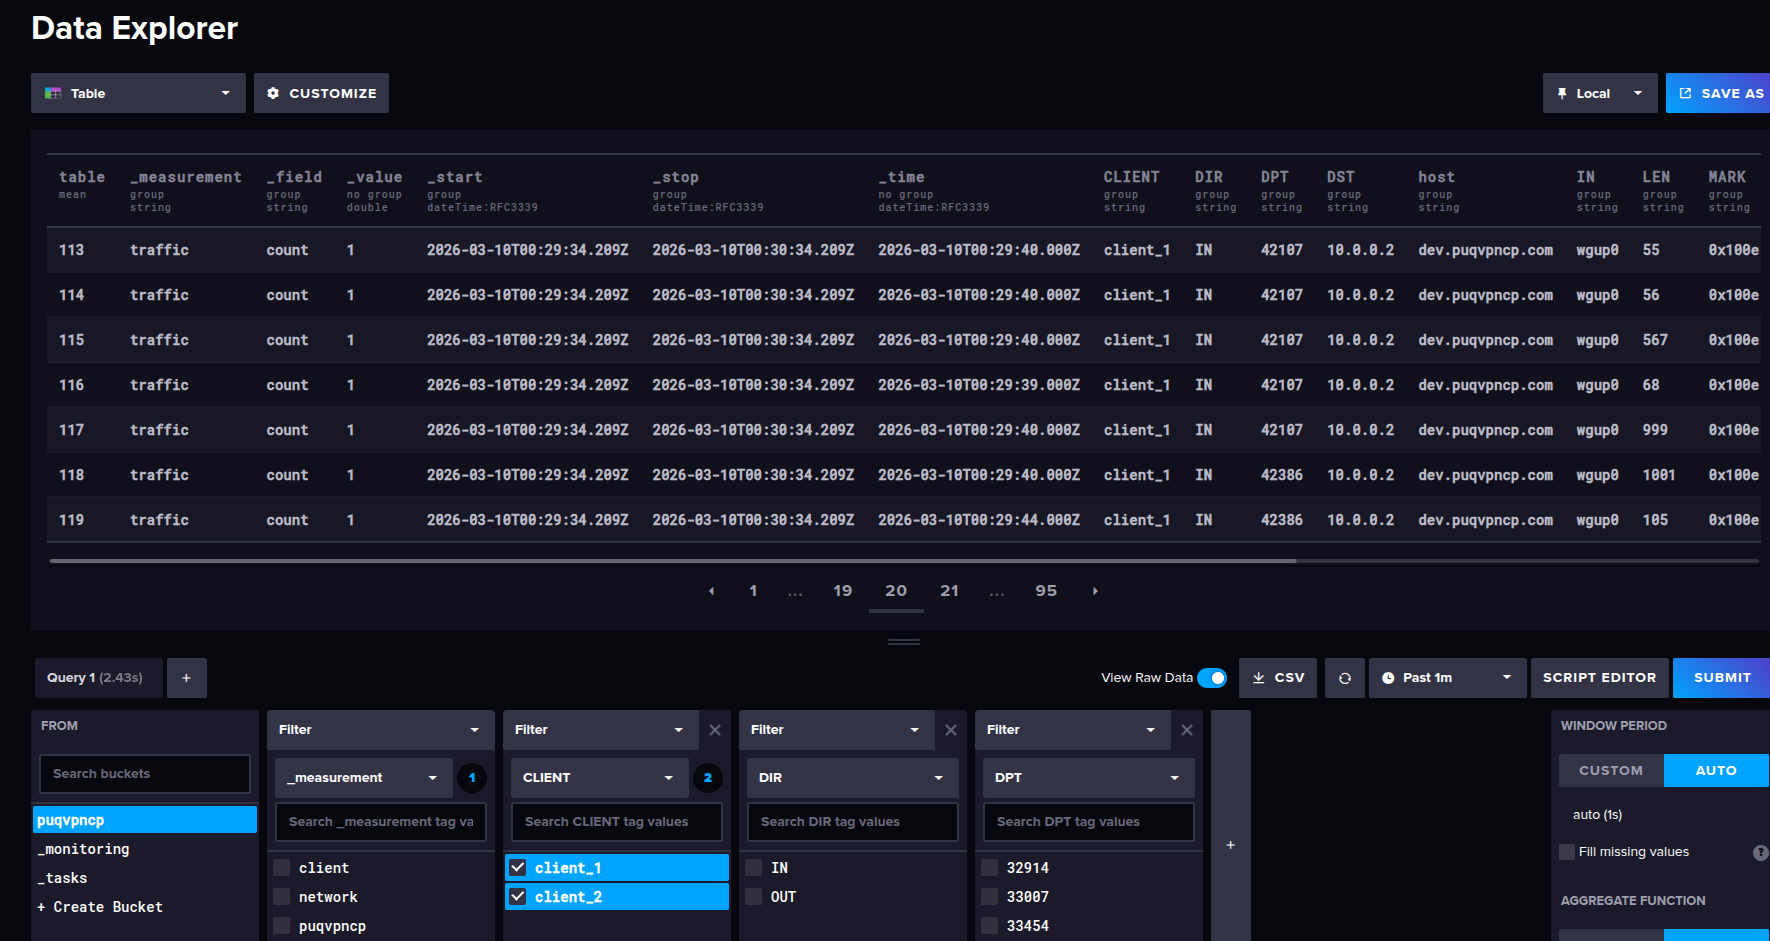Focus Search DPT tag values field
Viewport: 1770px width, 941px height.
[x=1089, y=822]
